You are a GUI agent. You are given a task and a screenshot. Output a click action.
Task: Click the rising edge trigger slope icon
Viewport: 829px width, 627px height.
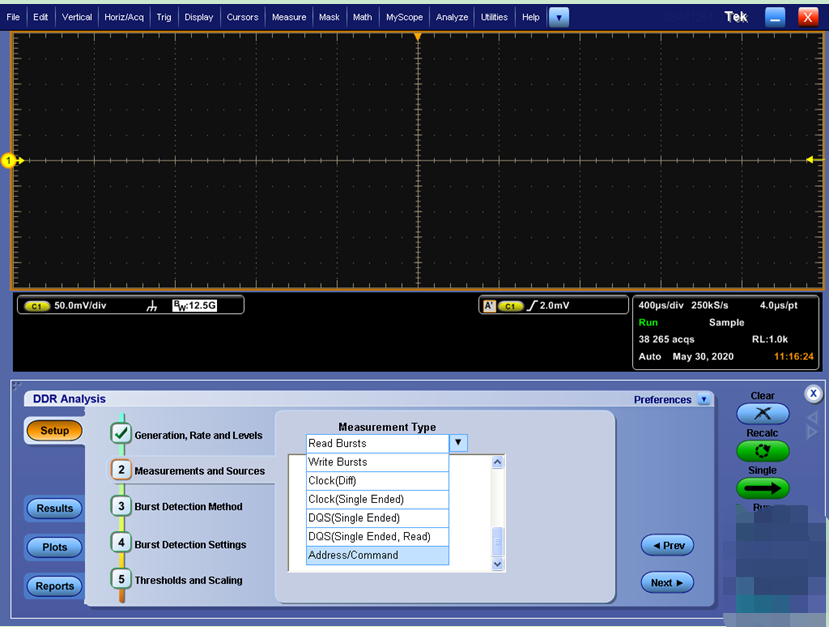(x=532, y=306)
